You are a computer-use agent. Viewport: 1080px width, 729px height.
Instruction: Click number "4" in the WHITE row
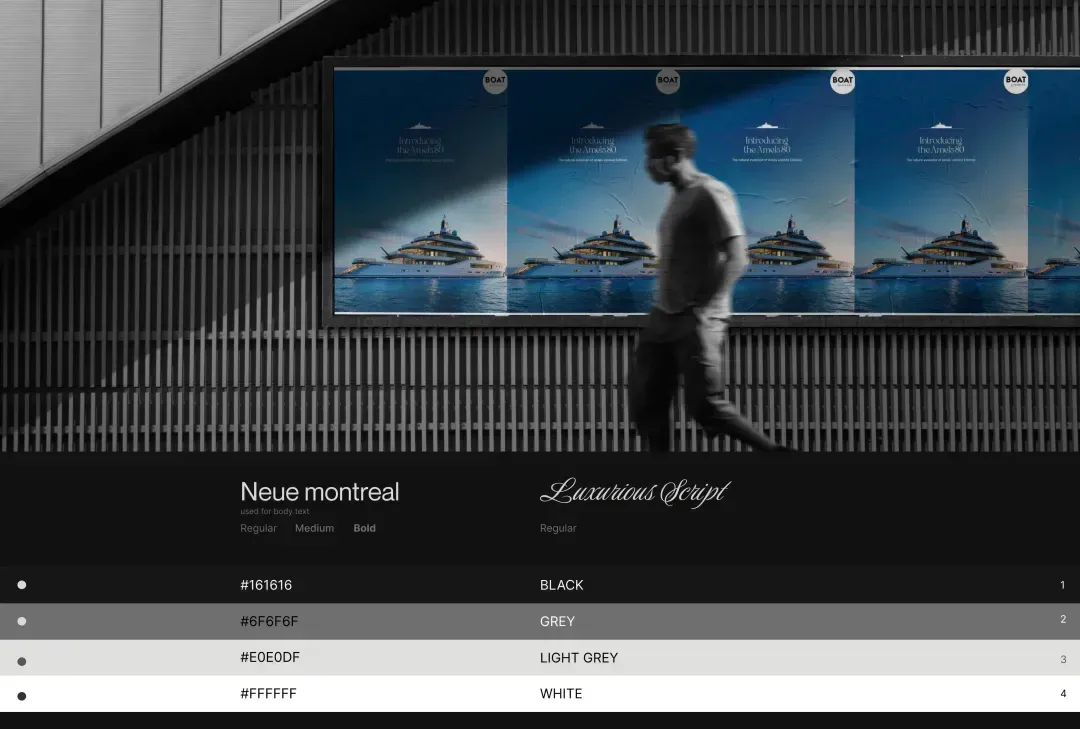[x=1063, y=694]
